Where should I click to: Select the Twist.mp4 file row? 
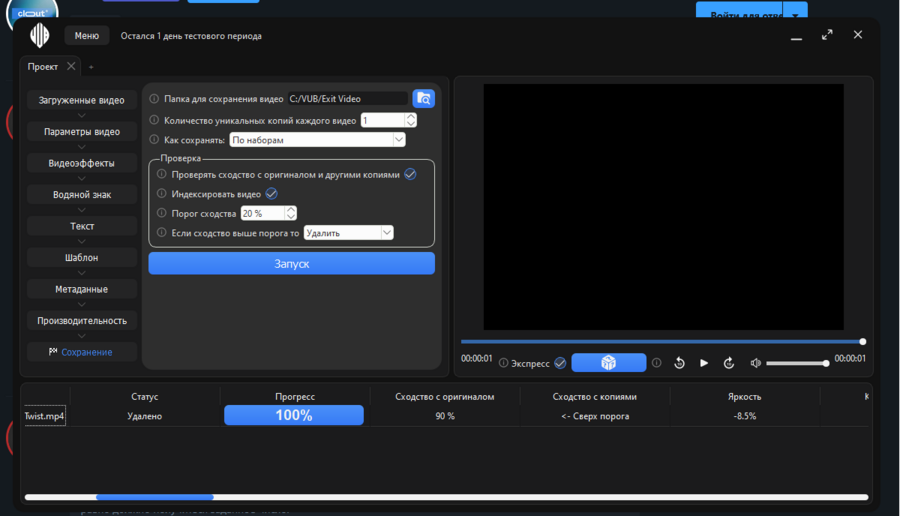coord(45,416)
